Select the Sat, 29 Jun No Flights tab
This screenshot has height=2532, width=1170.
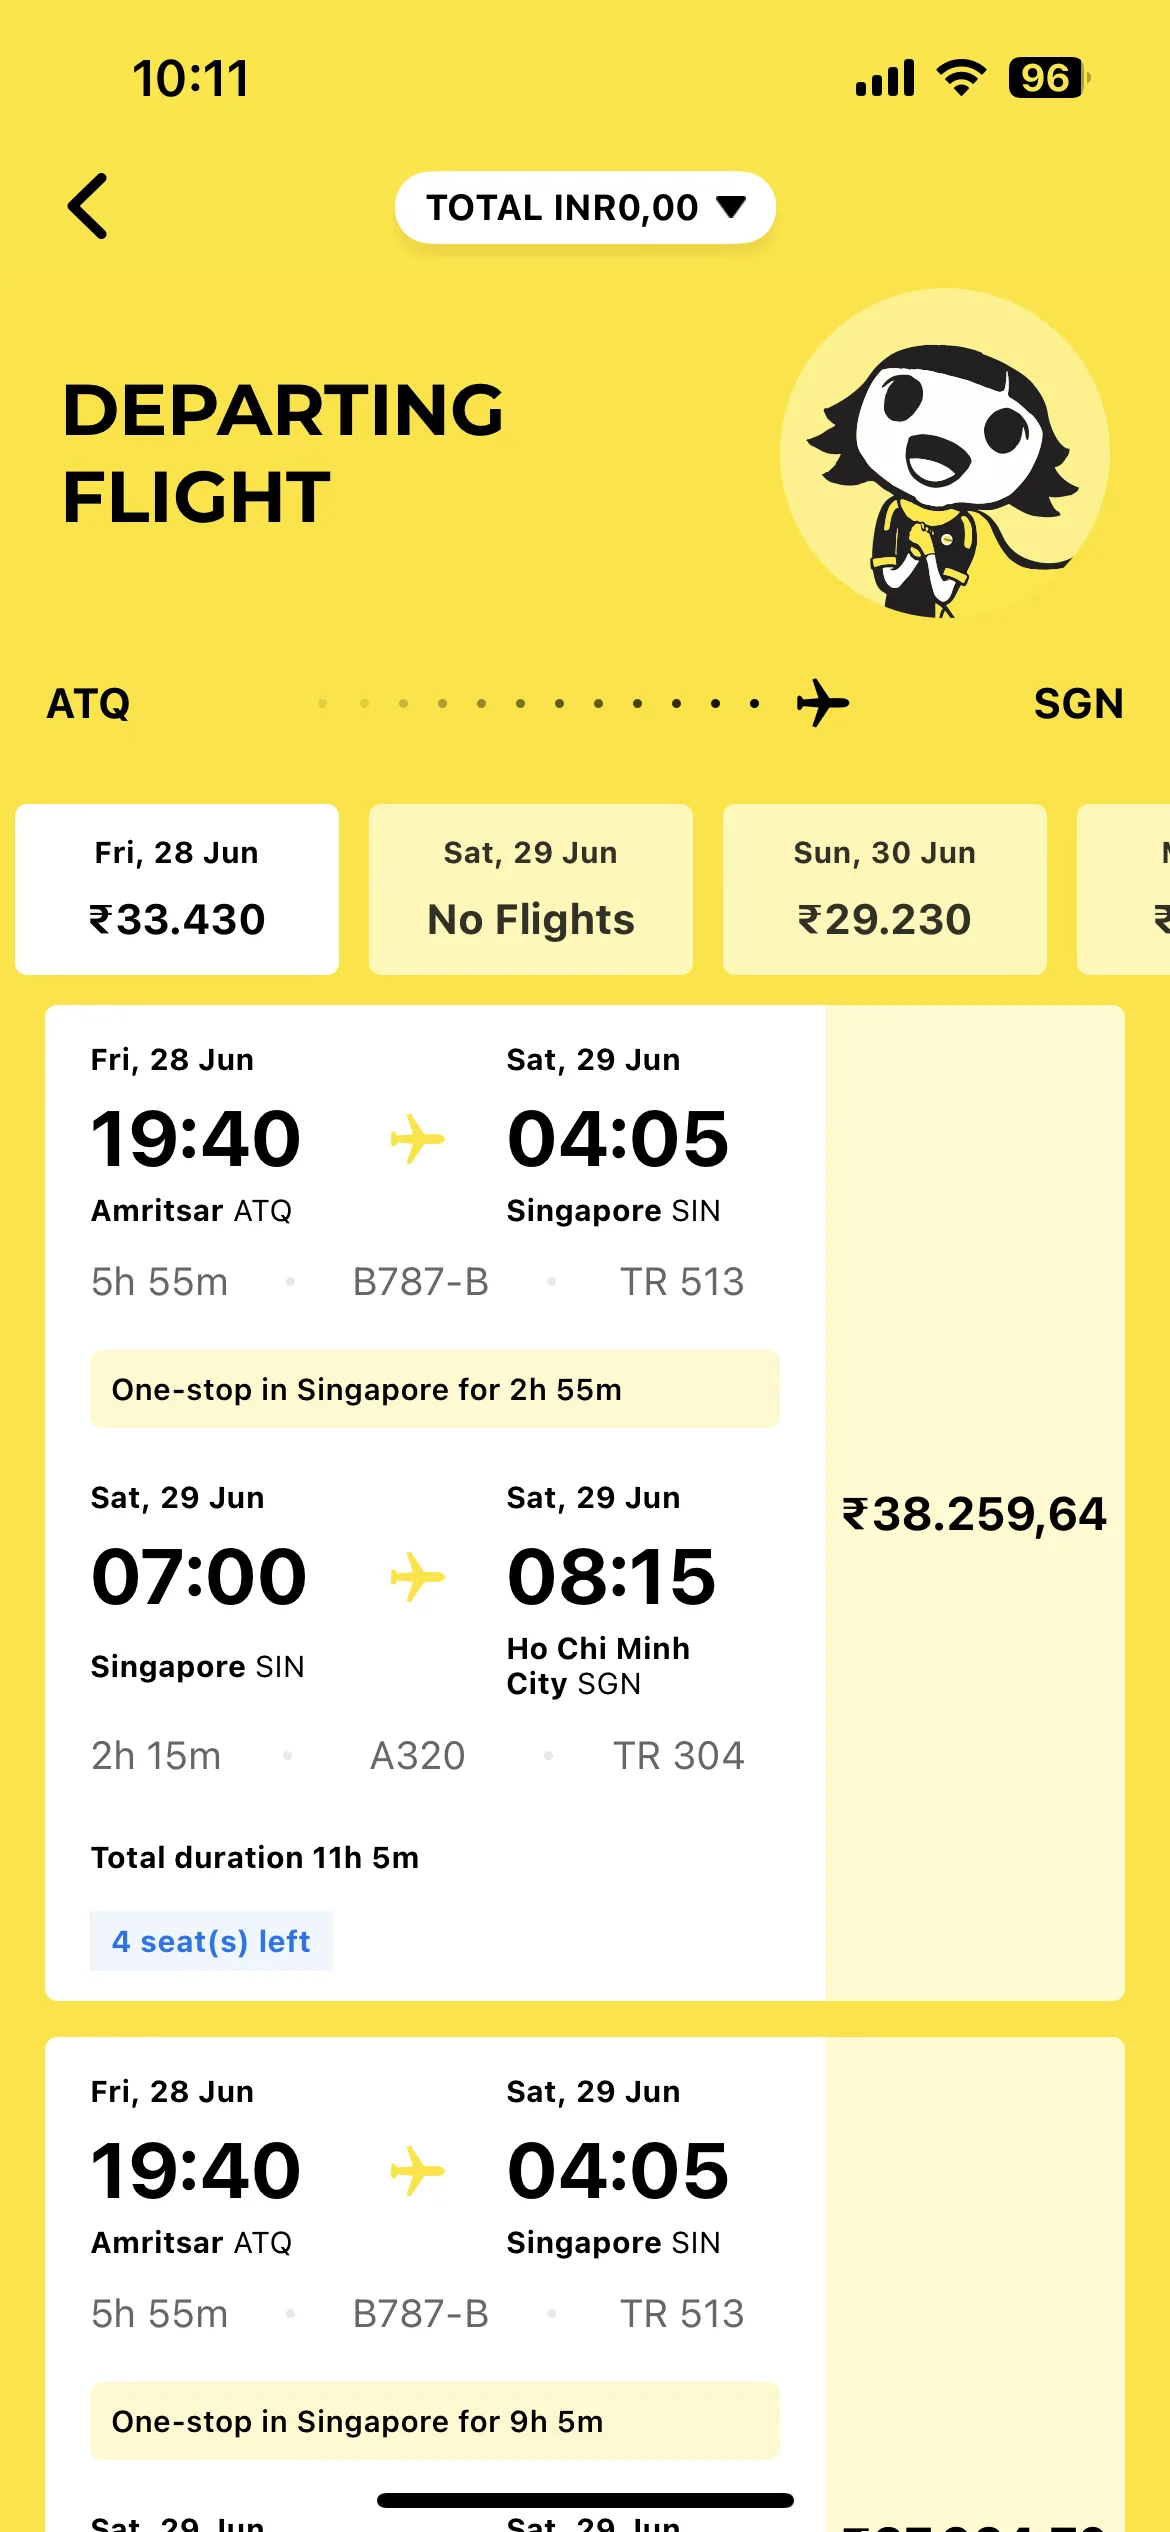[x=531, y=889]
